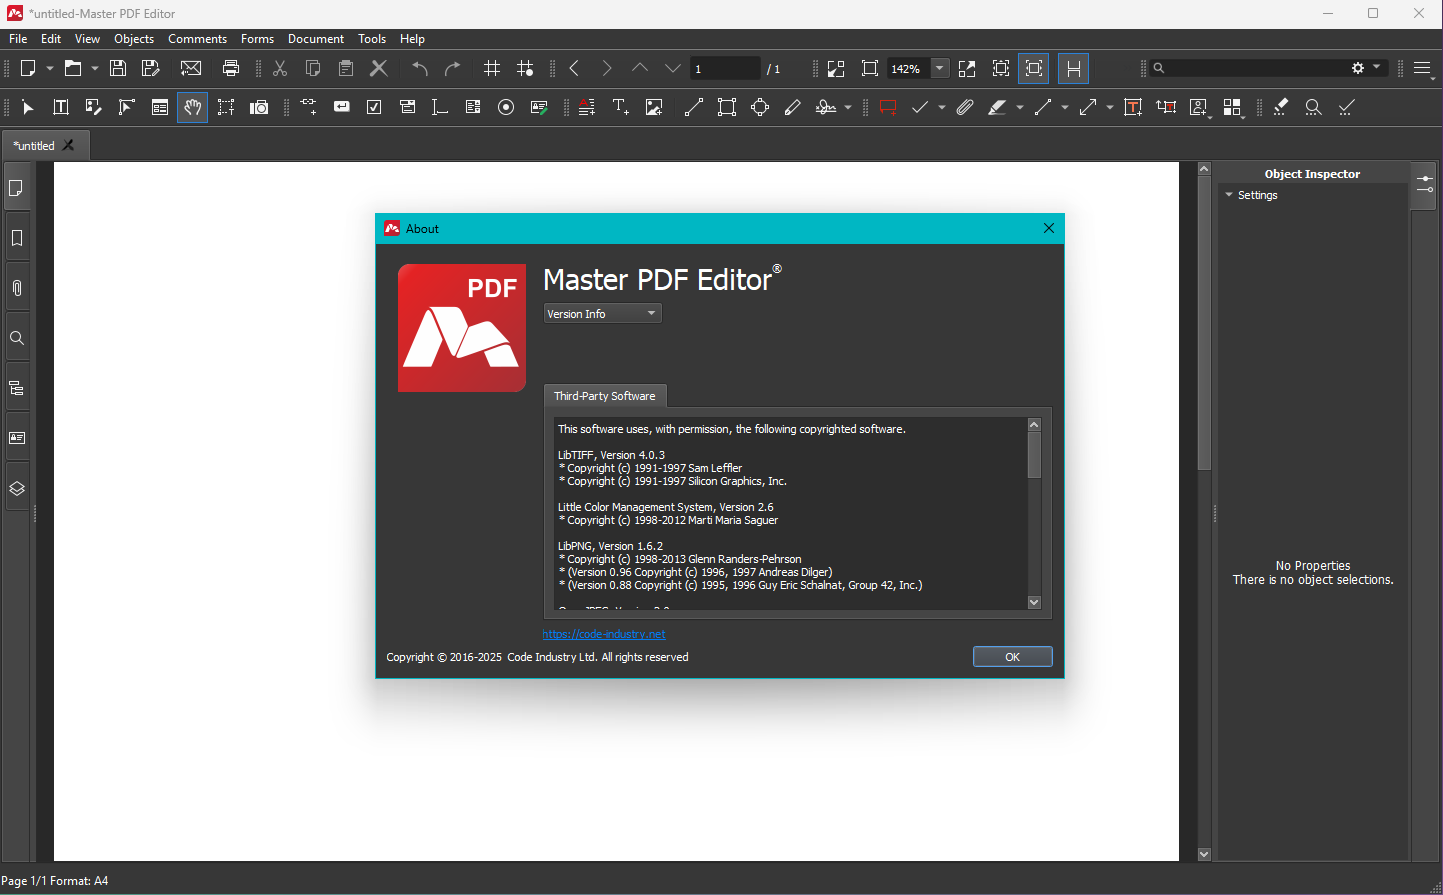Image resolution: width=1443 pixels, height=895 pixels.
Task: Click the Attach File paperclip icon
Action: tap(965, 107)
